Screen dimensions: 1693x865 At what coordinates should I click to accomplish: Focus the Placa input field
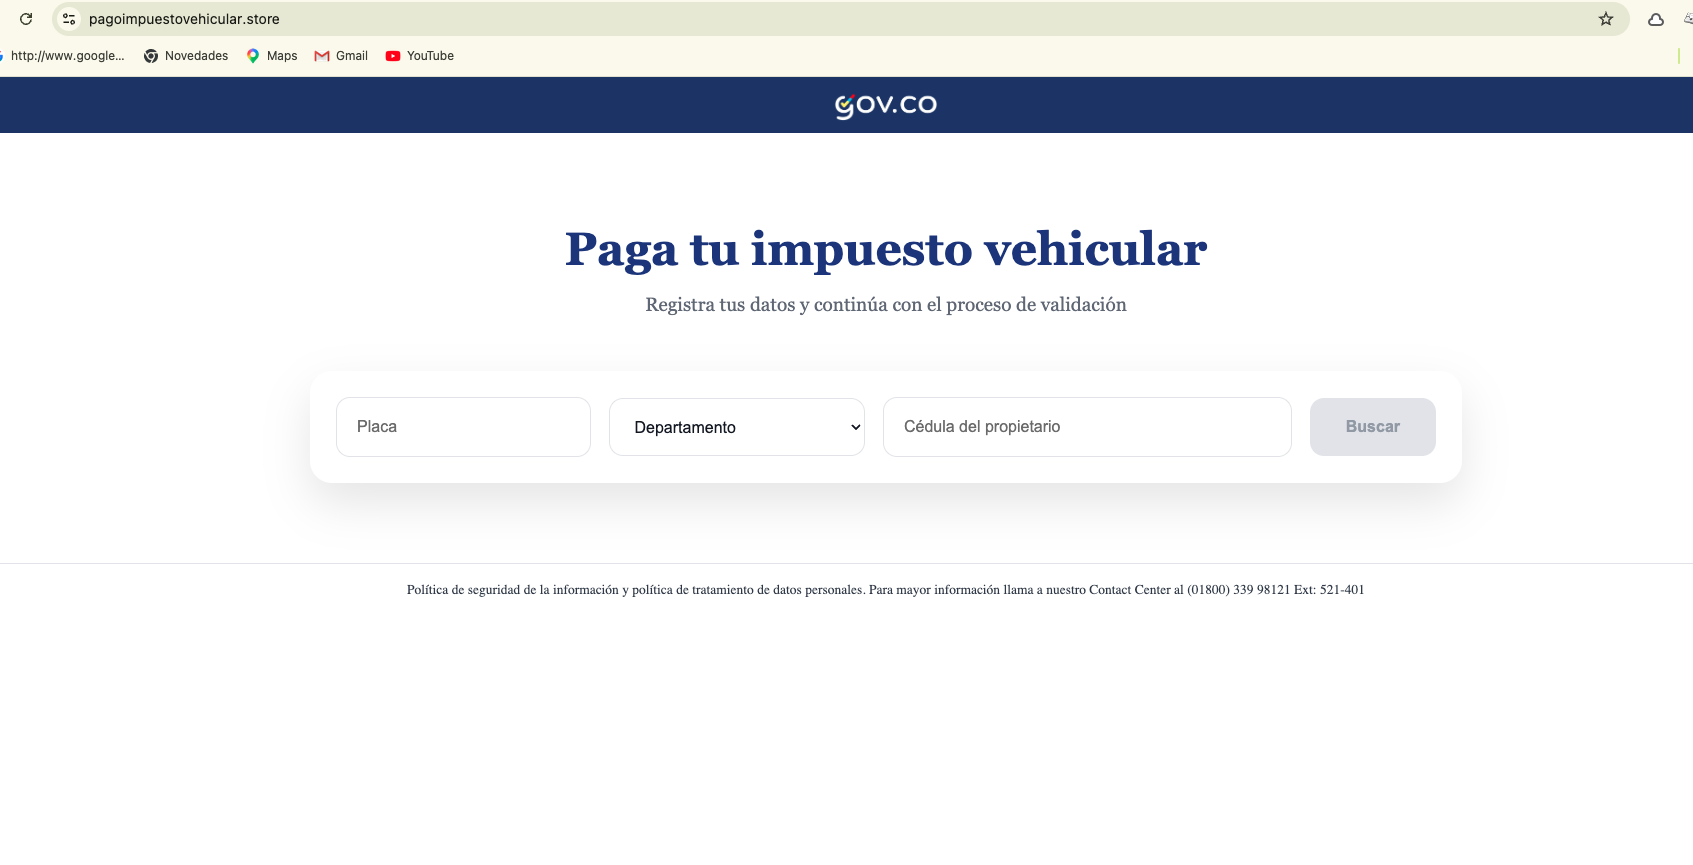tap(463, 427)
